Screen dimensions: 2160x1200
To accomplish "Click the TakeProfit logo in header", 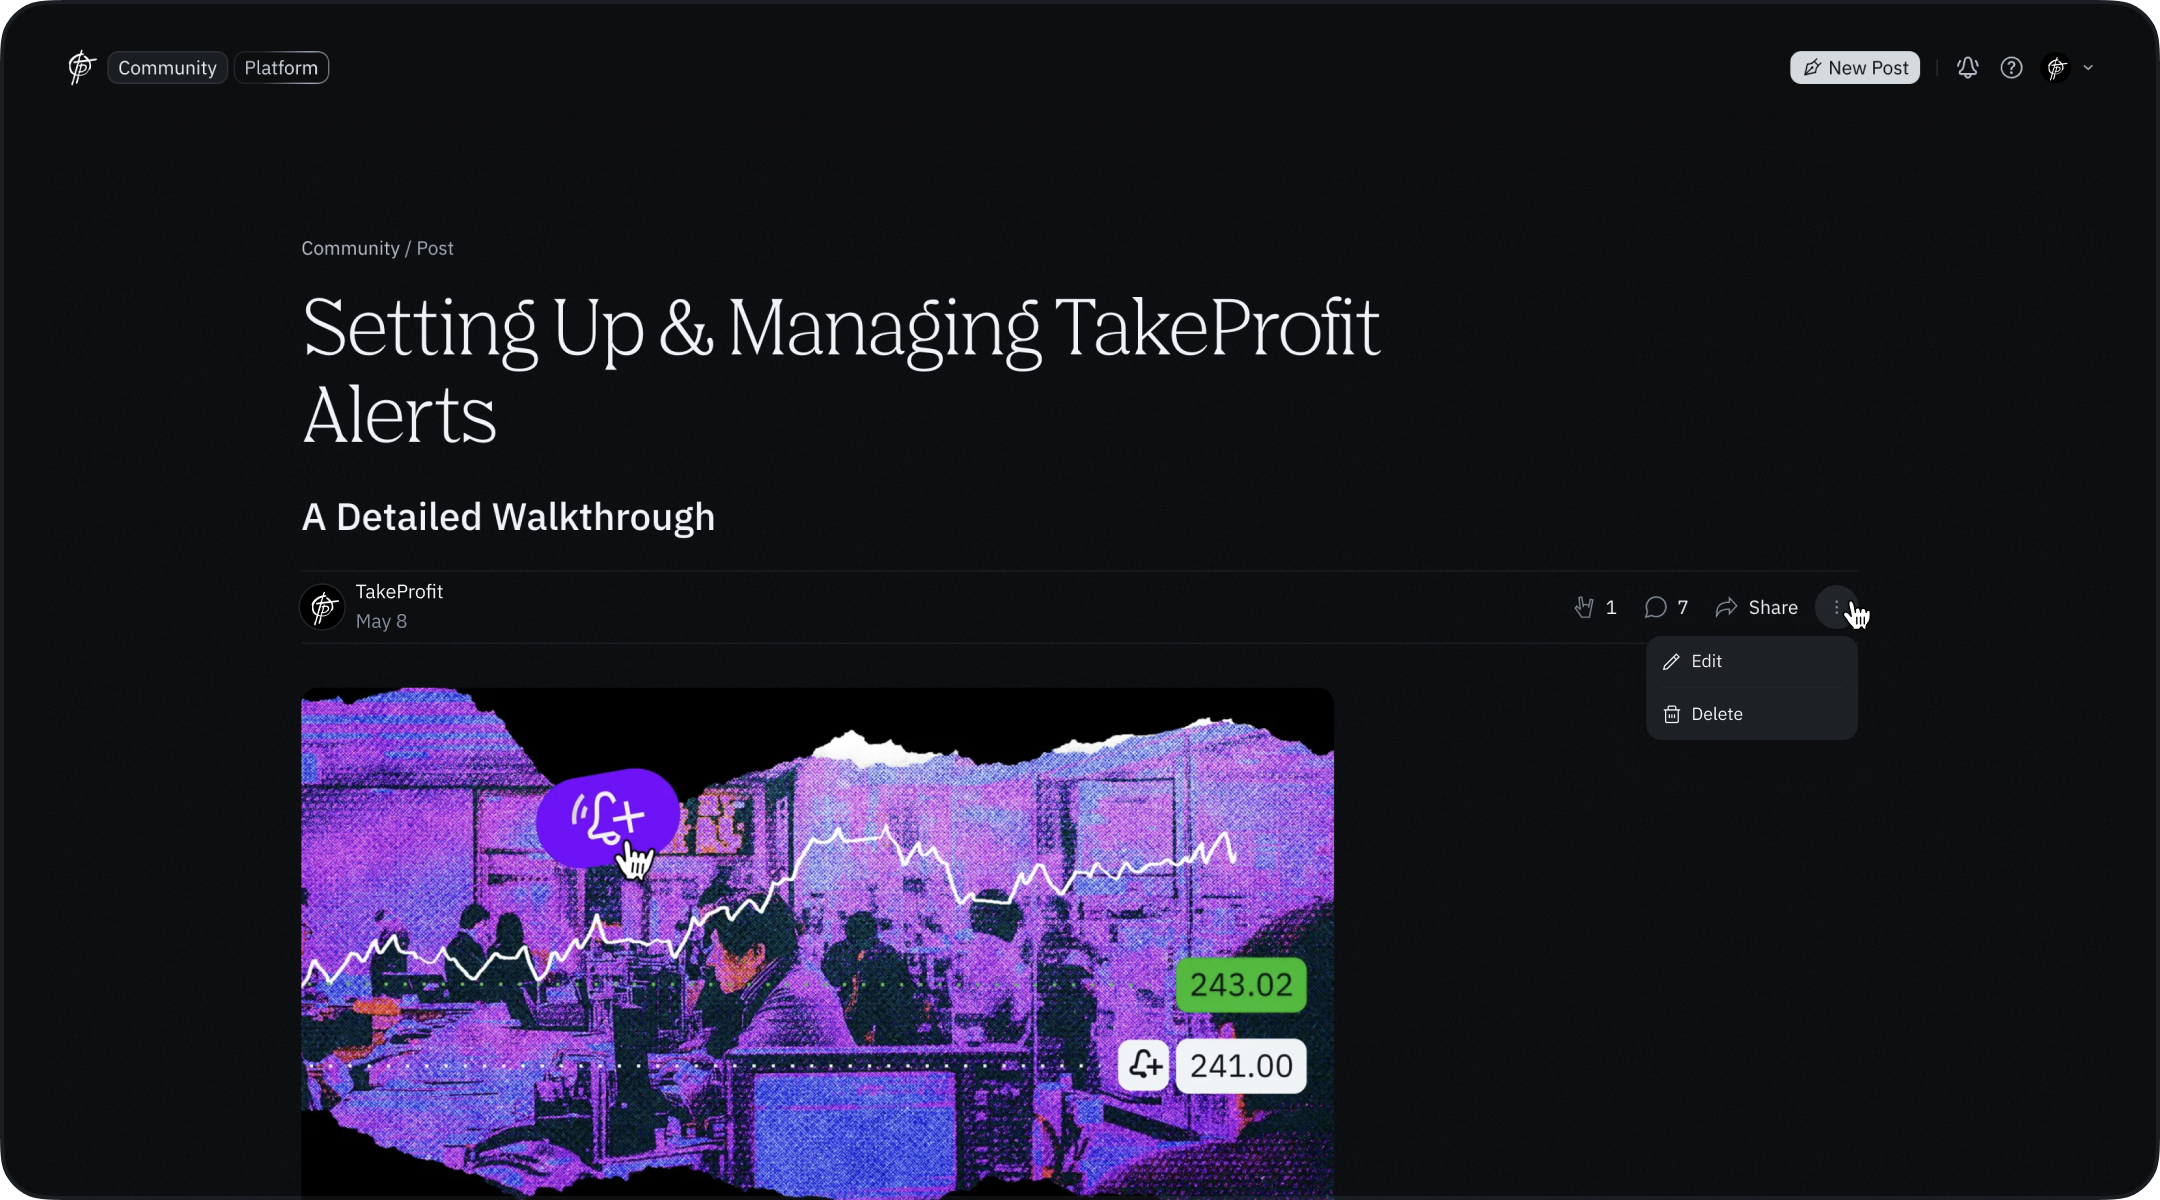I will pos(81,67).
